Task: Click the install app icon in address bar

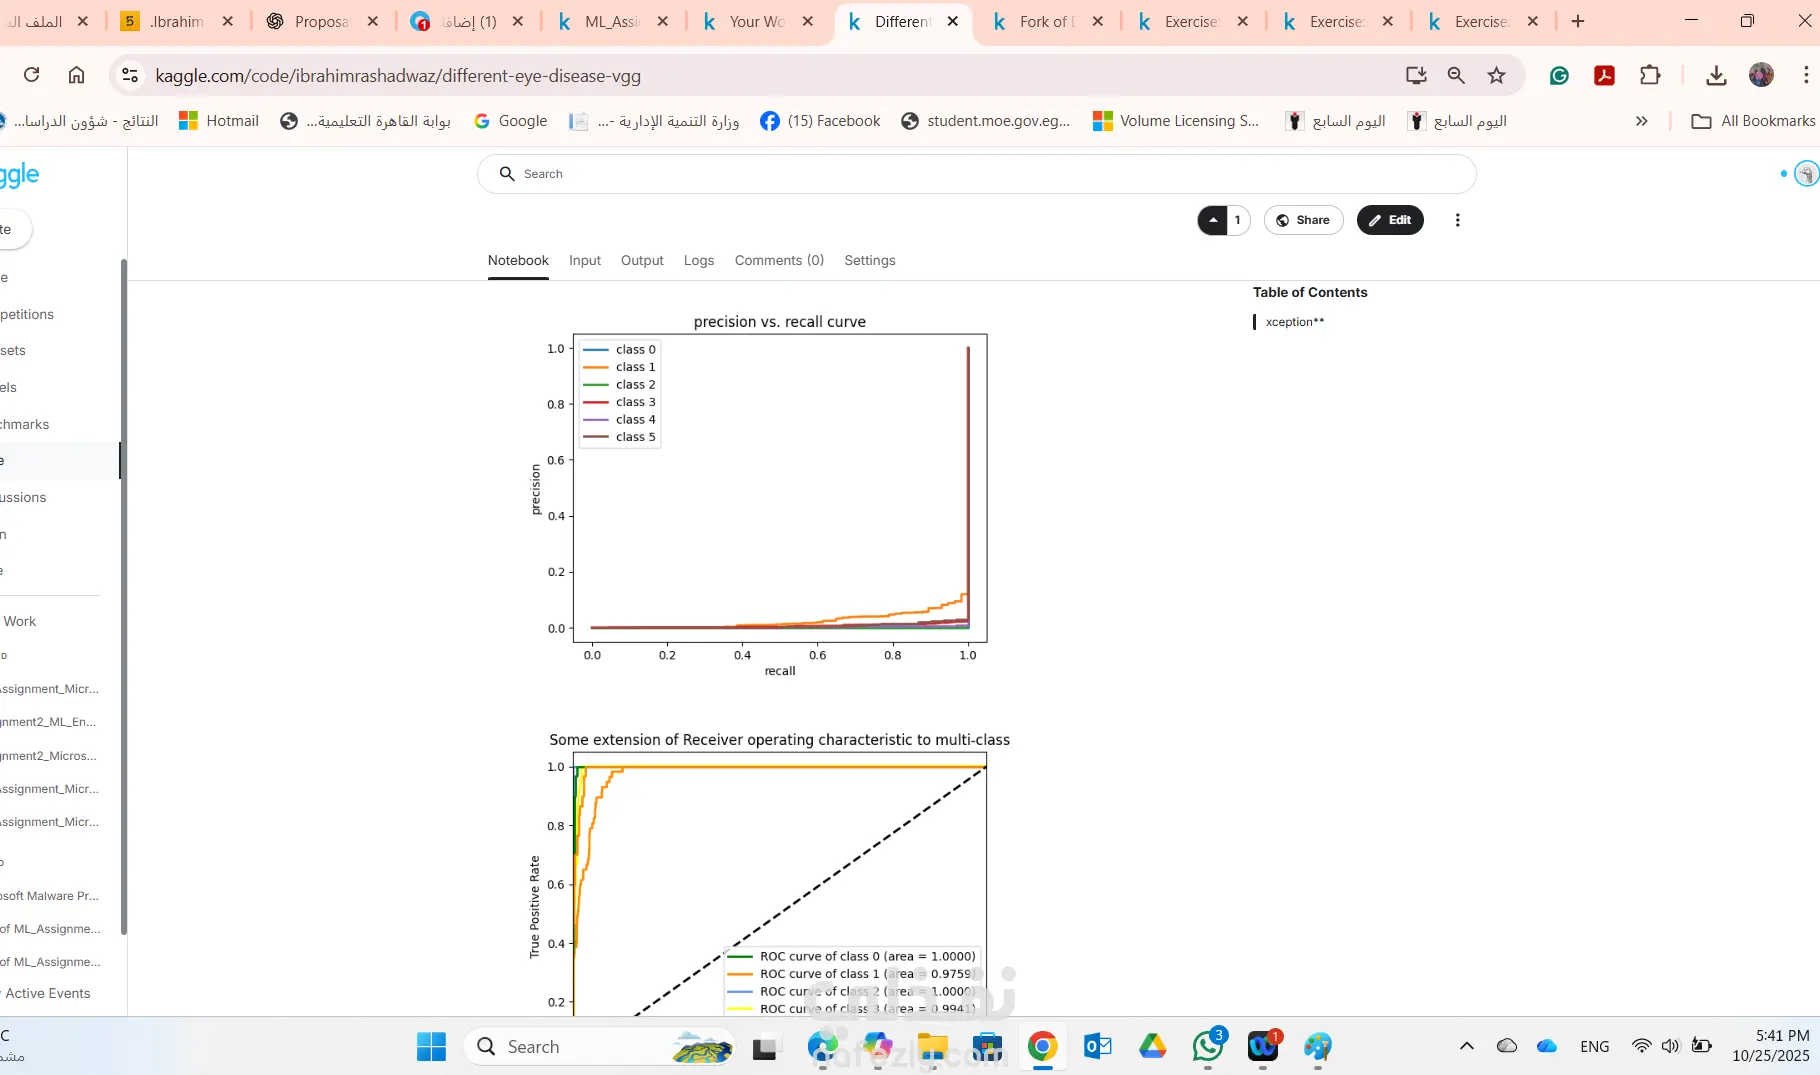Action: tap(1415, 75)
